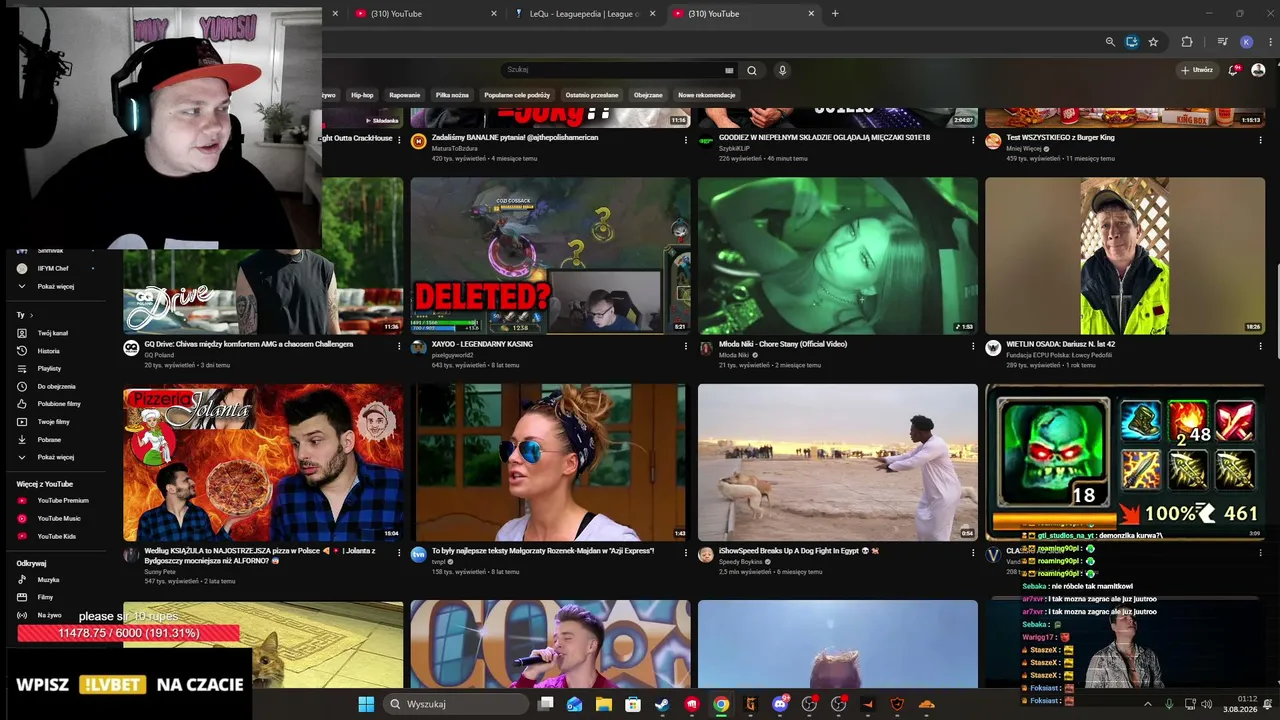Open options menu for XAYOO - LEGENDARNY KASING
This screenshot has width=1280, height=720.
point(685,346)
